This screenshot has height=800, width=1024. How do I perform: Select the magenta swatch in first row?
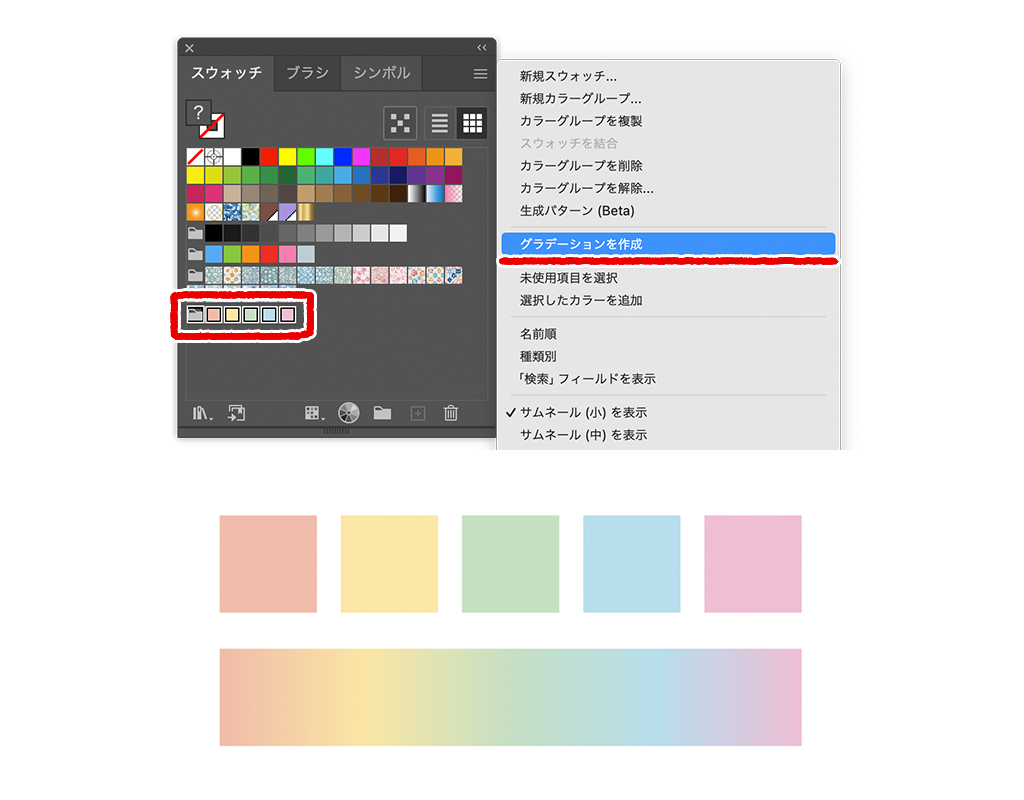pyautogui.click(x=361, y=157)
